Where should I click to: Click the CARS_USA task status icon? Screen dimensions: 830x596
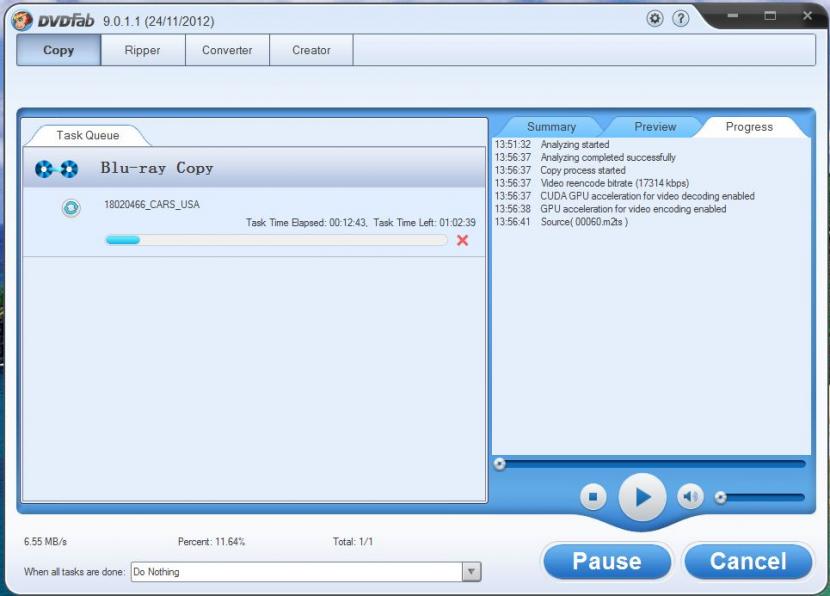(71, 207)
